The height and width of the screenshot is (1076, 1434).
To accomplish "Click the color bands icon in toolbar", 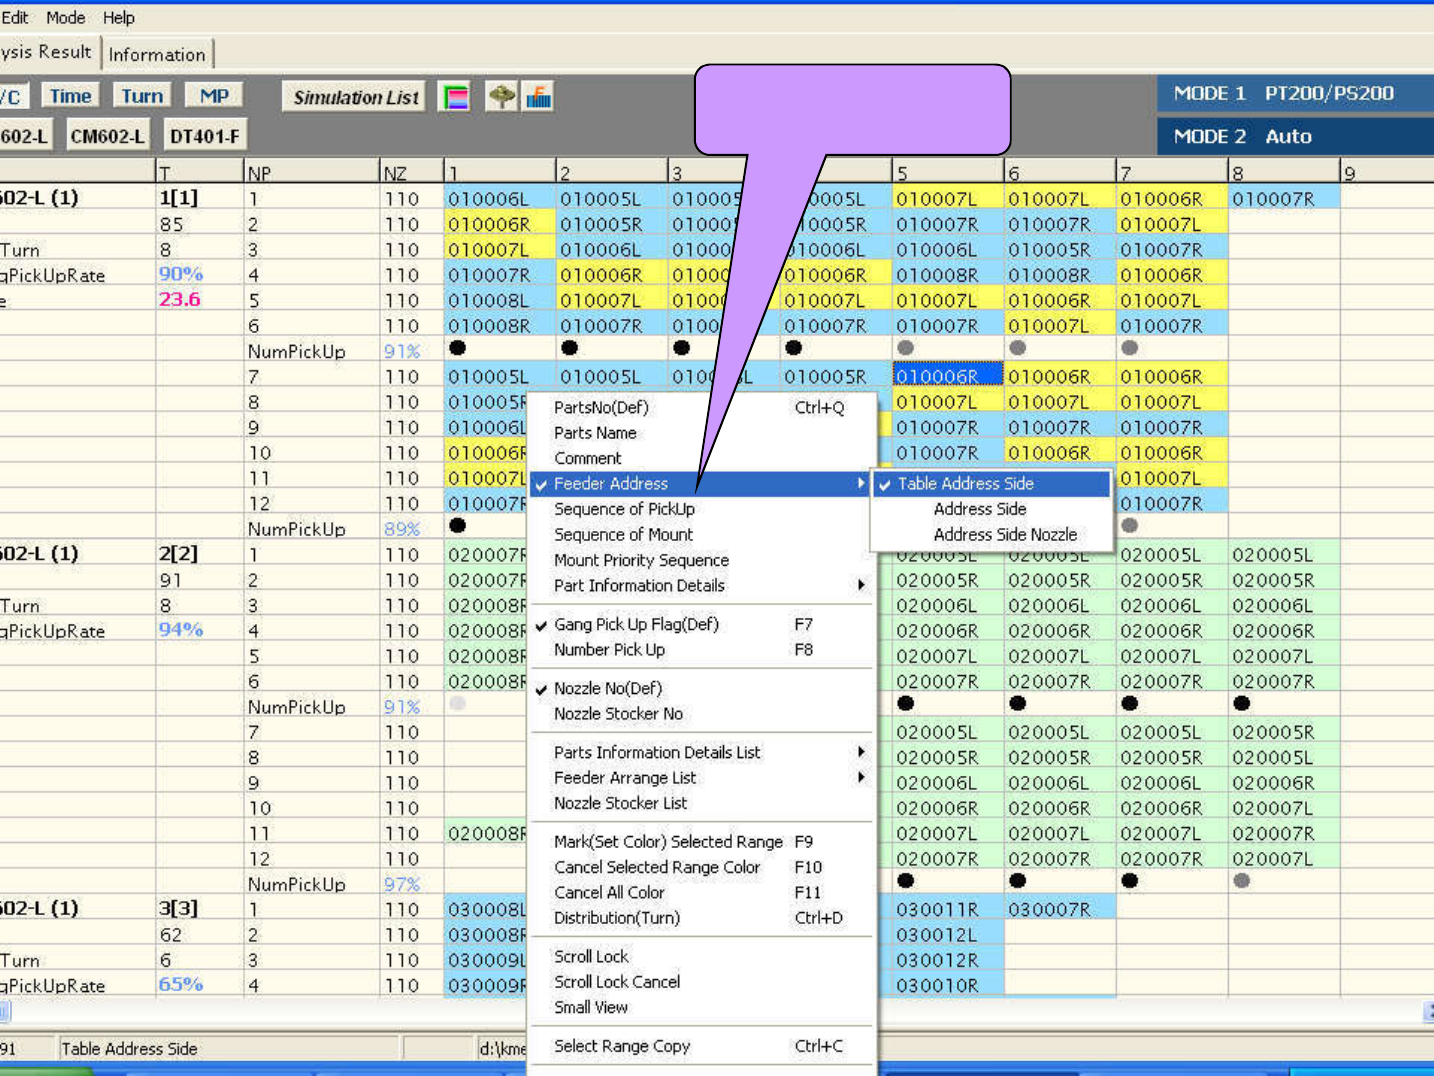I will tap(456, 97).
